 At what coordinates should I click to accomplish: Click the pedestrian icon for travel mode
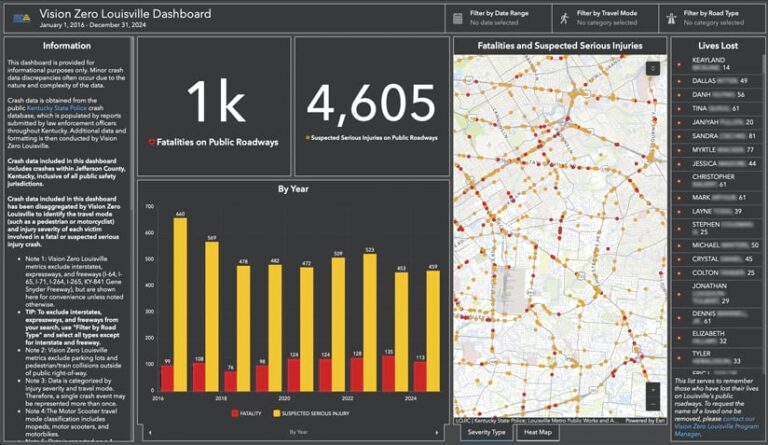click(564, 19)
